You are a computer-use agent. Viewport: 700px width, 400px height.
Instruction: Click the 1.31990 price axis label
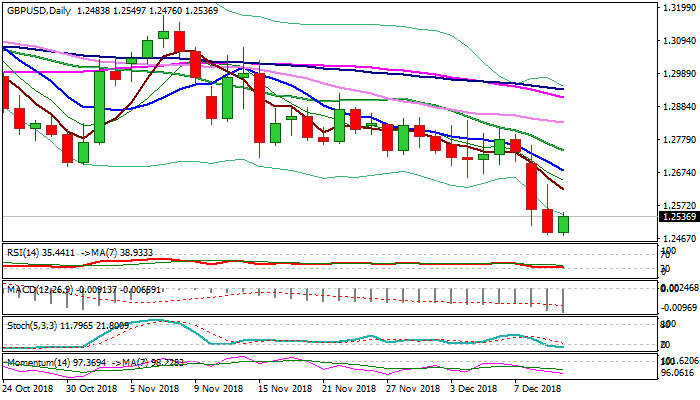pyautogui.click(x=679, y=9)
